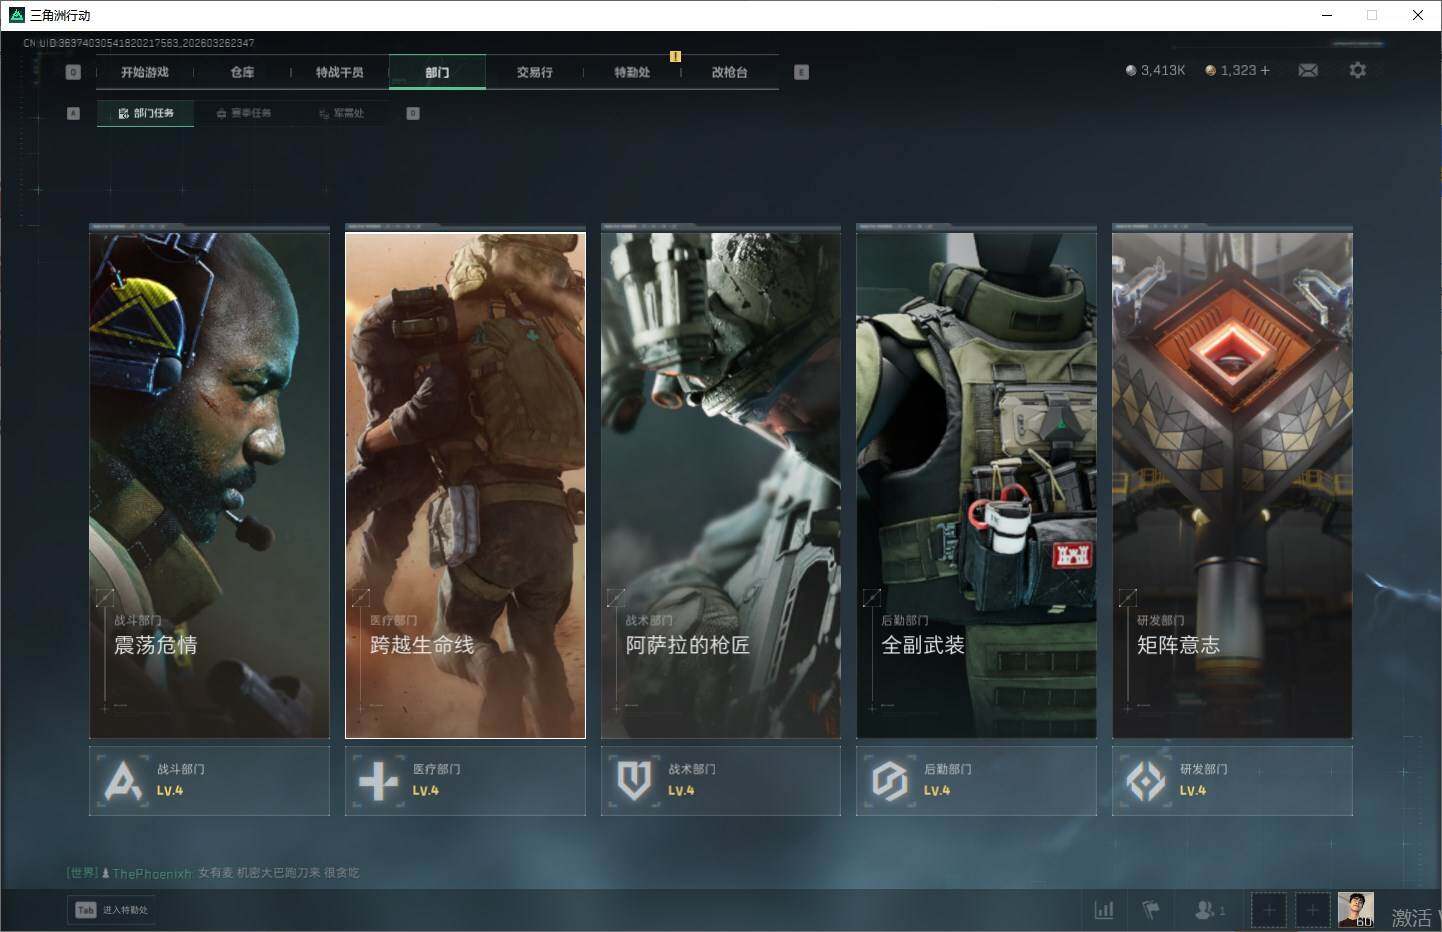Select the 赛季任务 sub-tab
The height and width of the screenshot is (932, 1442).
pos(244,113)
